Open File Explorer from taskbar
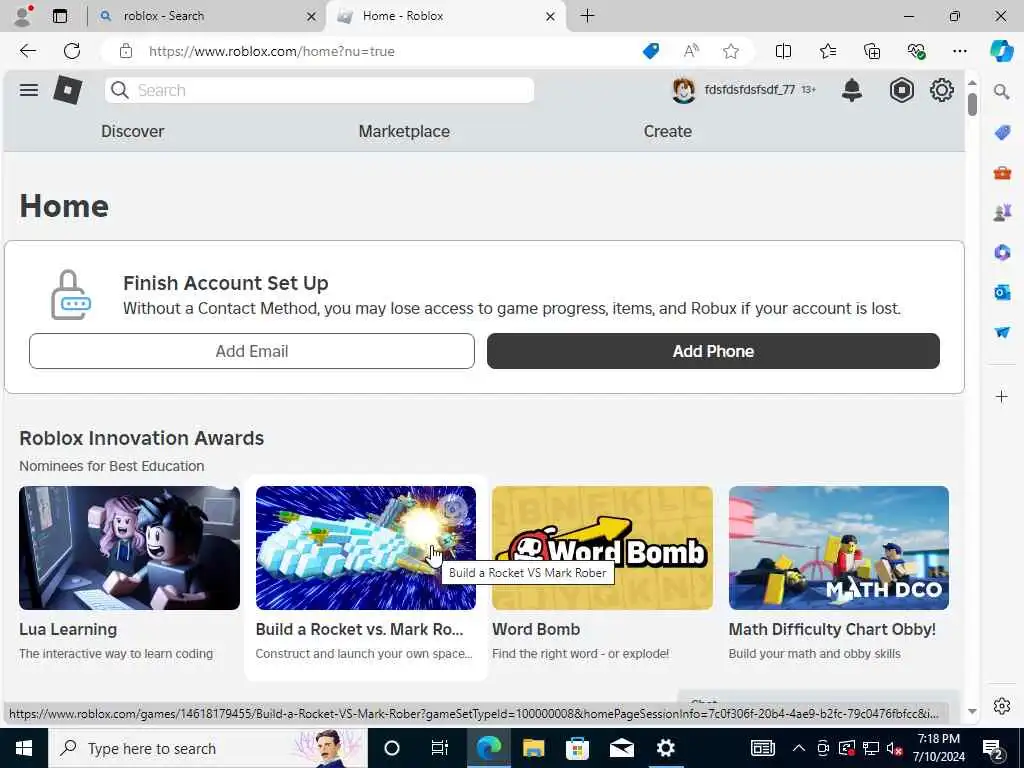 click(x=533, y=748)
